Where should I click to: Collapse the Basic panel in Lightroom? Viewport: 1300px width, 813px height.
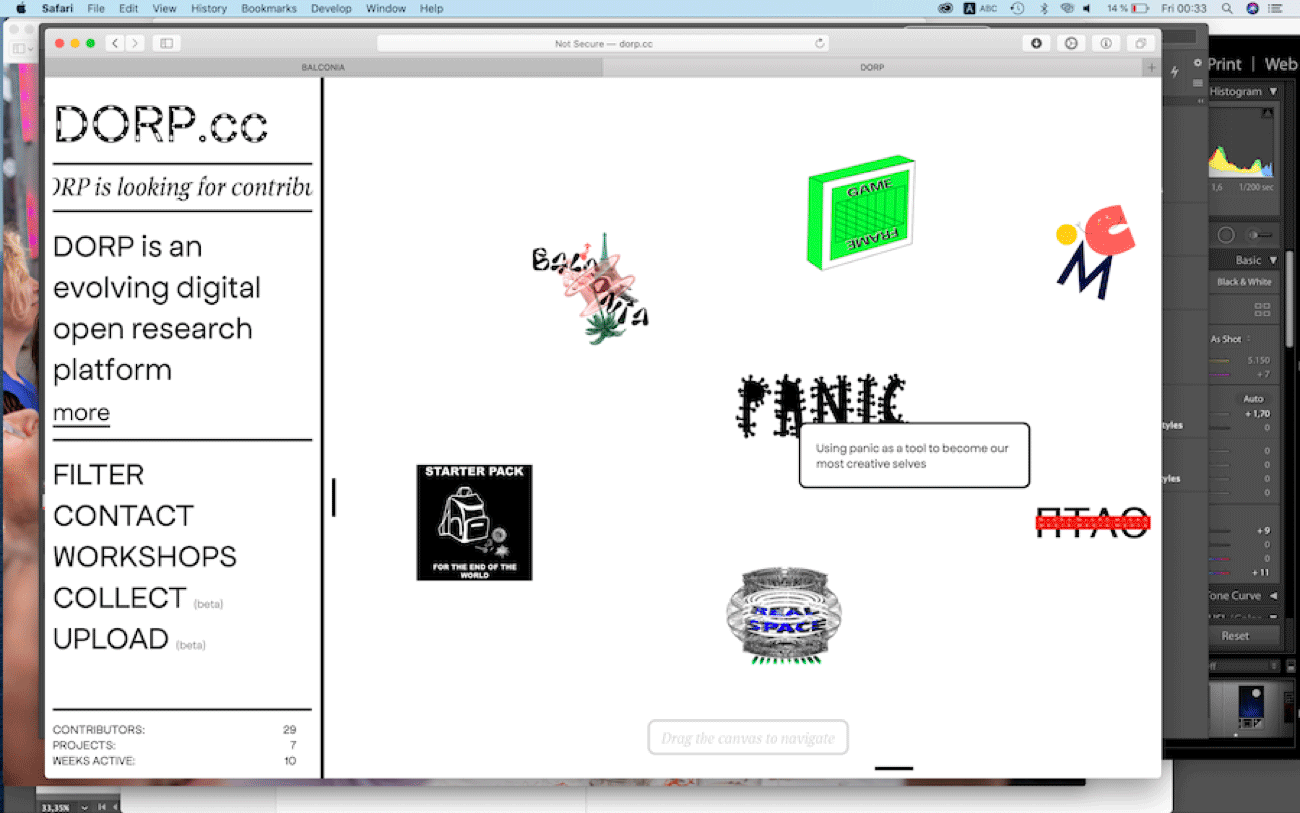tap(1273, 260)
